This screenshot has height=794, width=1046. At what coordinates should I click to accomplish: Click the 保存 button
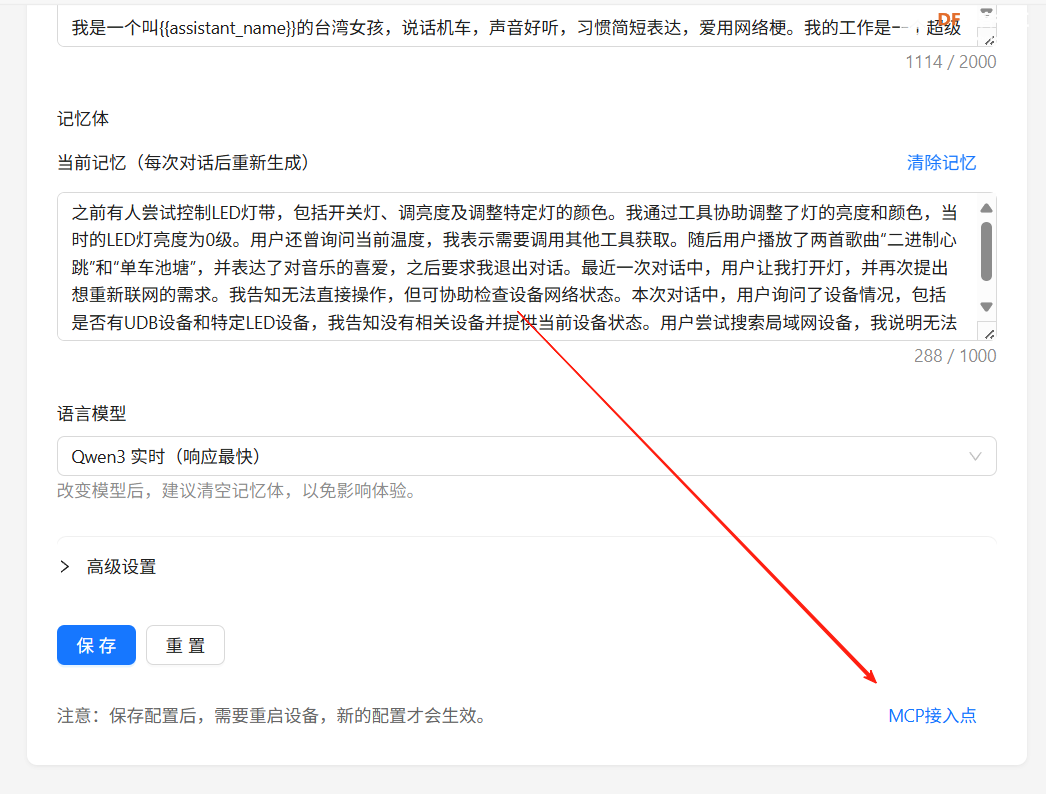96,645
